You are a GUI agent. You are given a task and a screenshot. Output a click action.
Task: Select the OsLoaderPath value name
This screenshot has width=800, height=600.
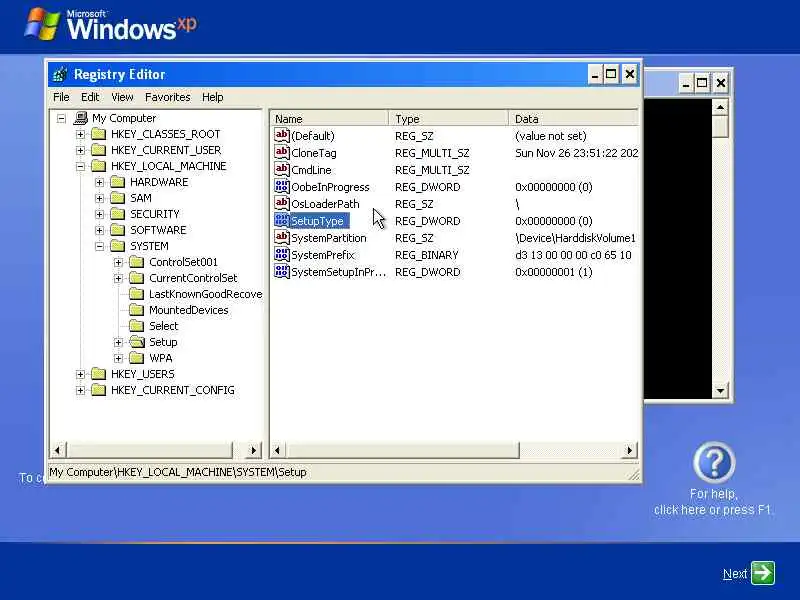click(x=325, y=204)
